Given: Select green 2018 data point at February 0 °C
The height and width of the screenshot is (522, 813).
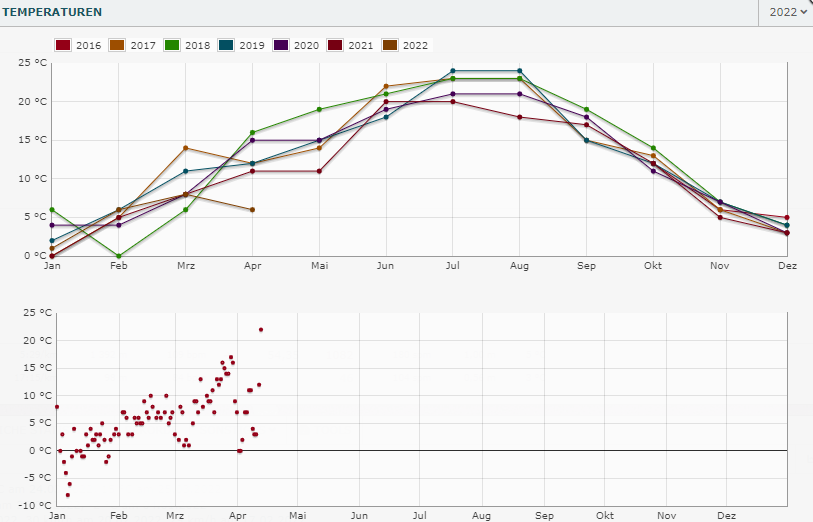Looking at the screenshot, I should tap(118, 256).
